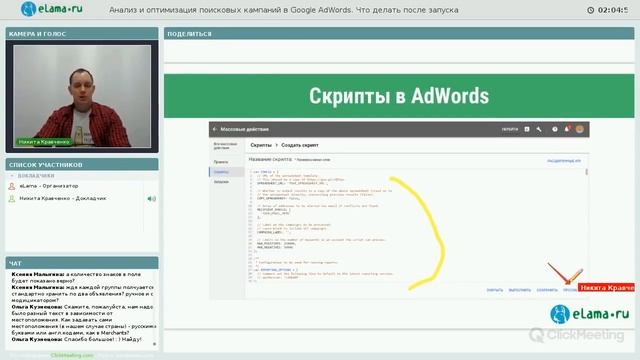Click the clock icon beside the timer
This screenshot has width=640, height=360.
coord(590,10)
